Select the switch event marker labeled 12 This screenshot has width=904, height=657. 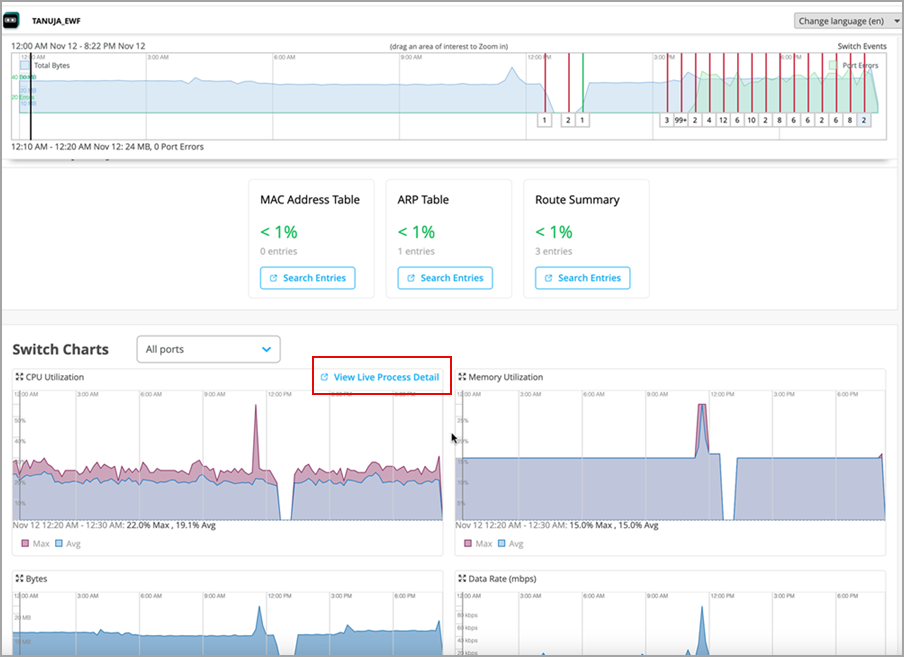pyautogui.click(x=722, y=120)
